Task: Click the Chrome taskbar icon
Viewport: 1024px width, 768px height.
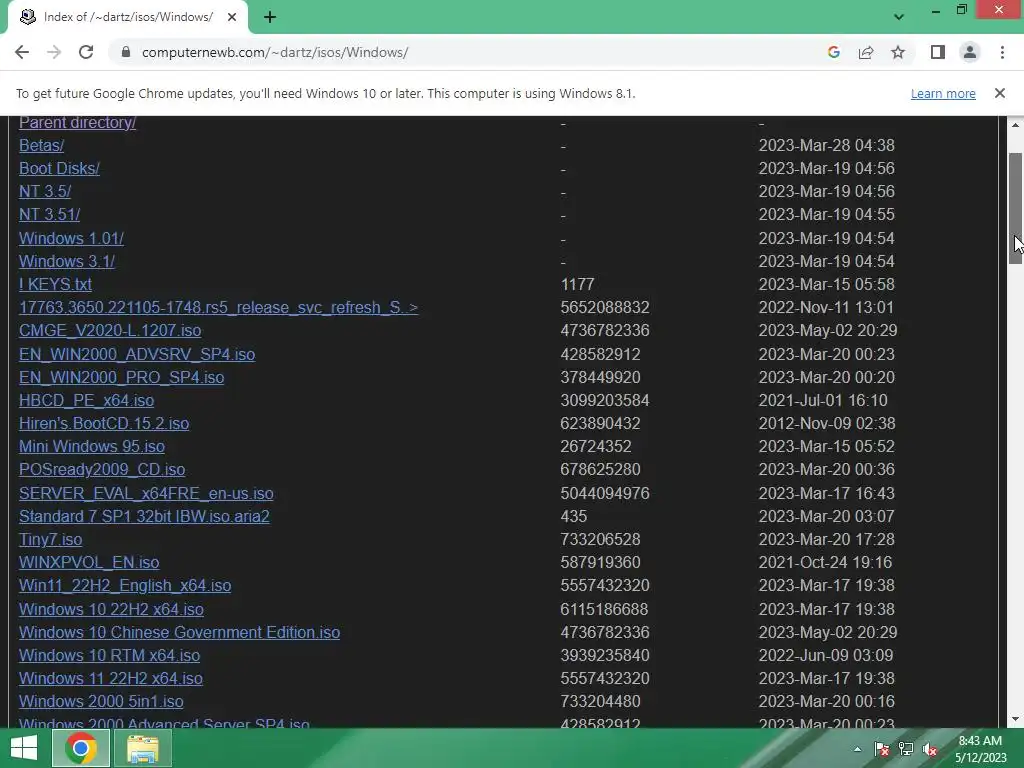Action: click(x=81, y=748)
